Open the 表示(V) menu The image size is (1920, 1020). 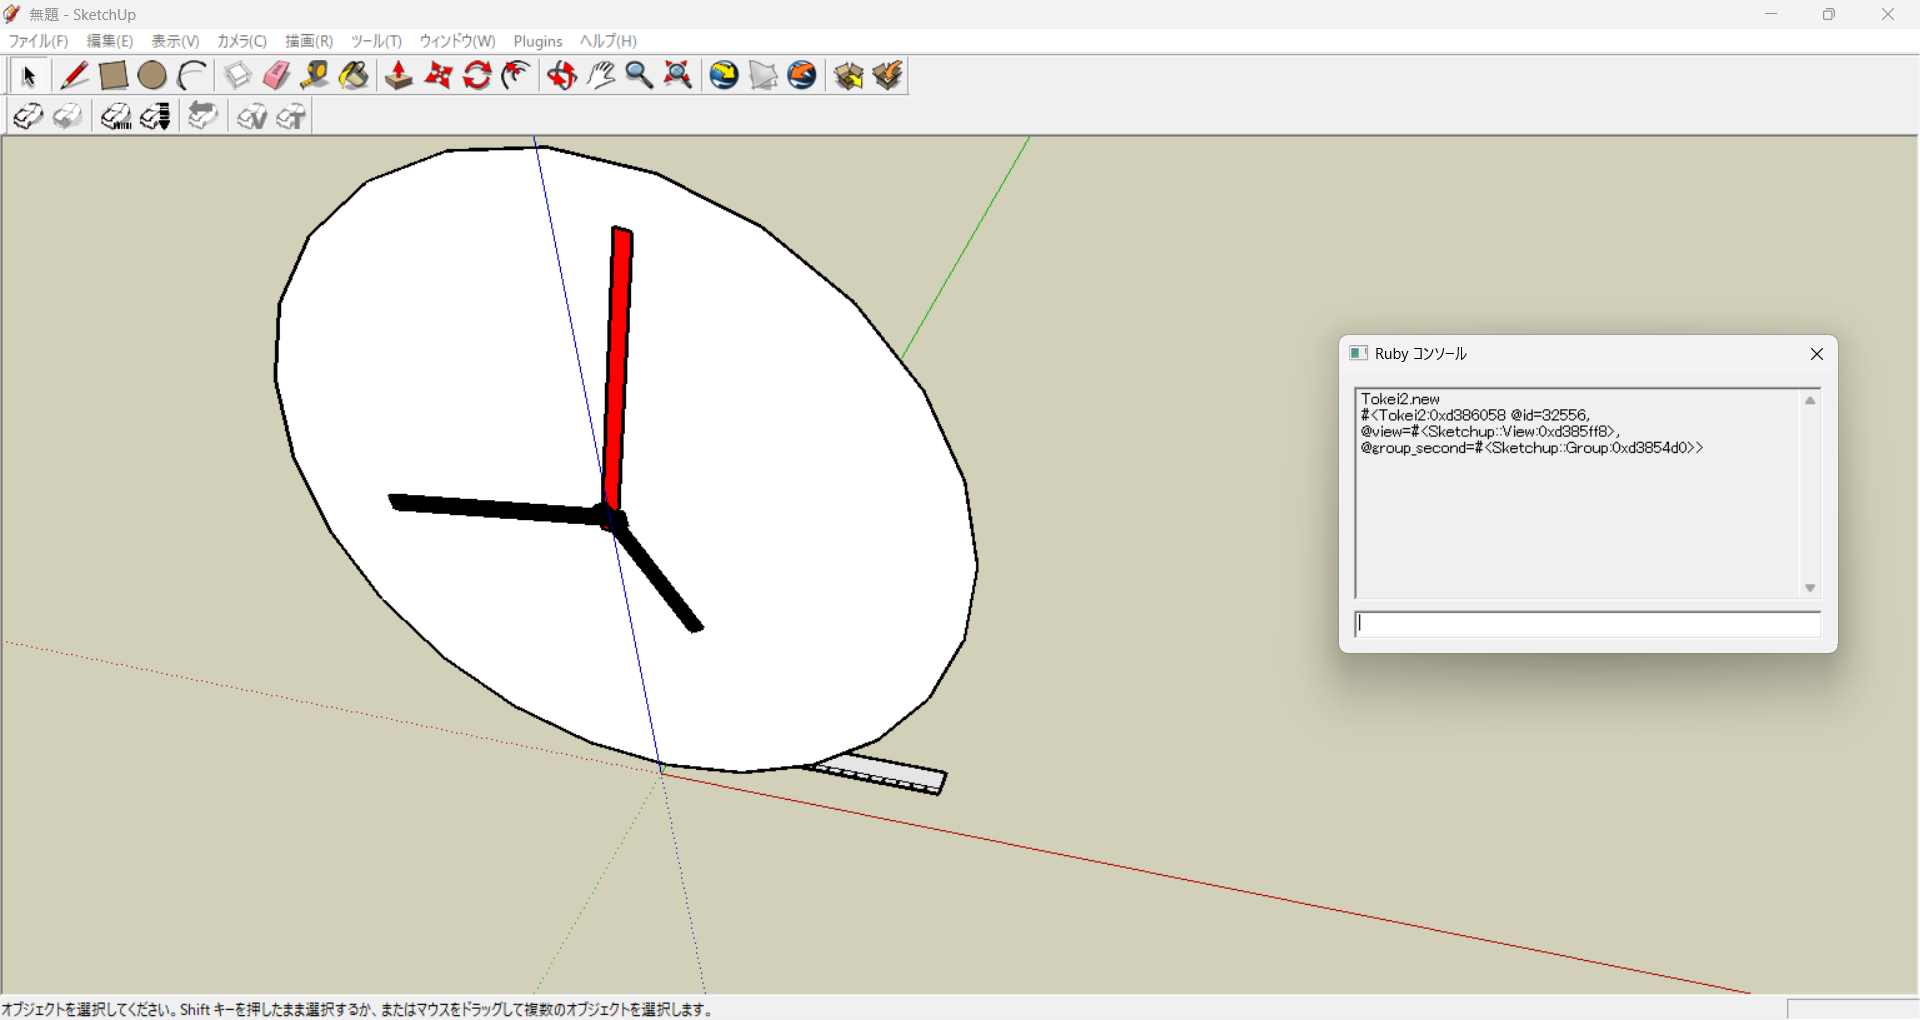pyautogui.click(x=175, y=41)
